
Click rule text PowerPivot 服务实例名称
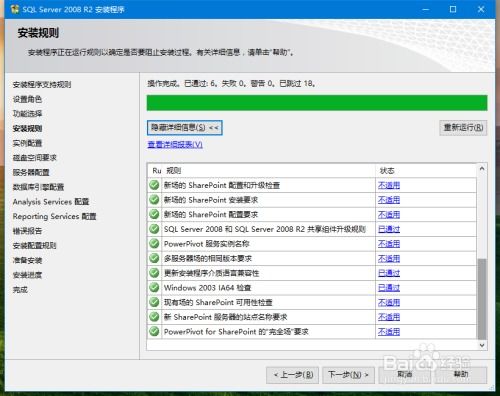(x=207, y=244)
